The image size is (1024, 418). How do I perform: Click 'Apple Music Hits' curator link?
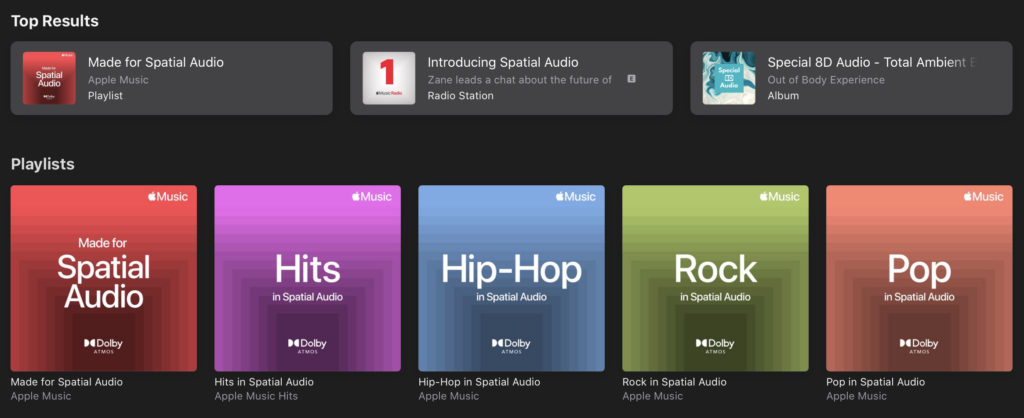pos(256,396)
